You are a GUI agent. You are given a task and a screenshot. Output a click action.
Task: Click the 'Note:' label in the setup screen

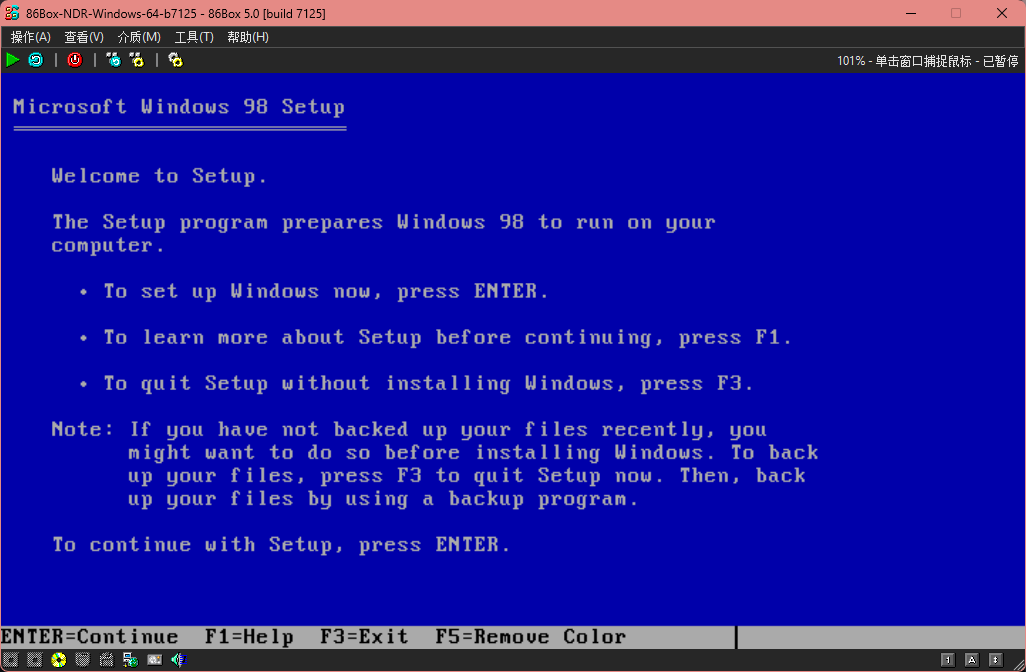point(82,429)
